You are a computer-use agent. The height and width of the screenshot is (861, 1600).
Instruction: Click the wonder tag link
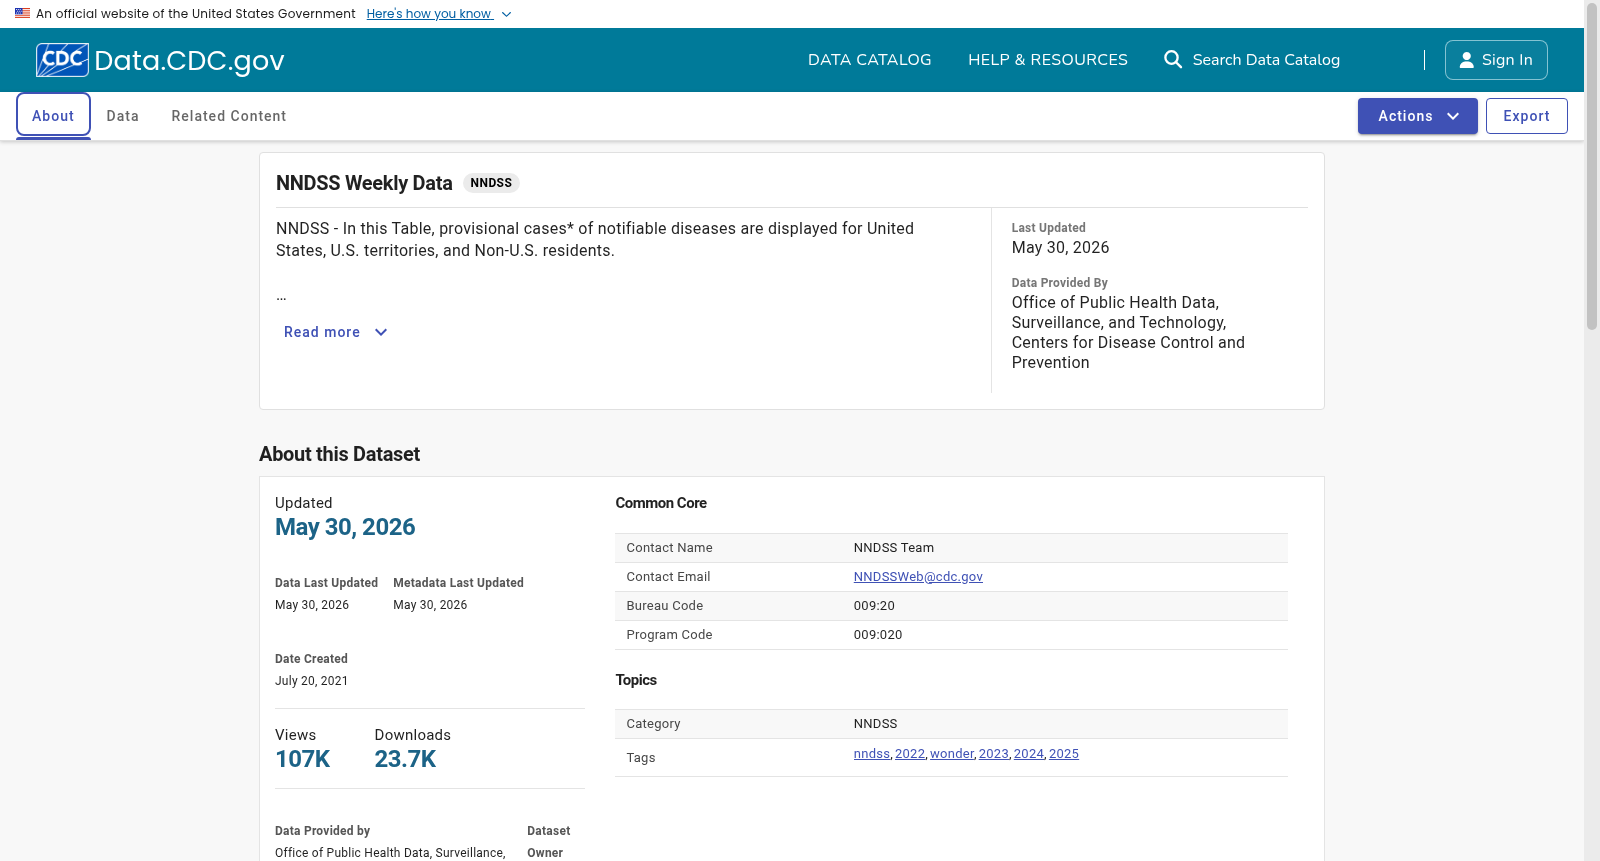952,754
